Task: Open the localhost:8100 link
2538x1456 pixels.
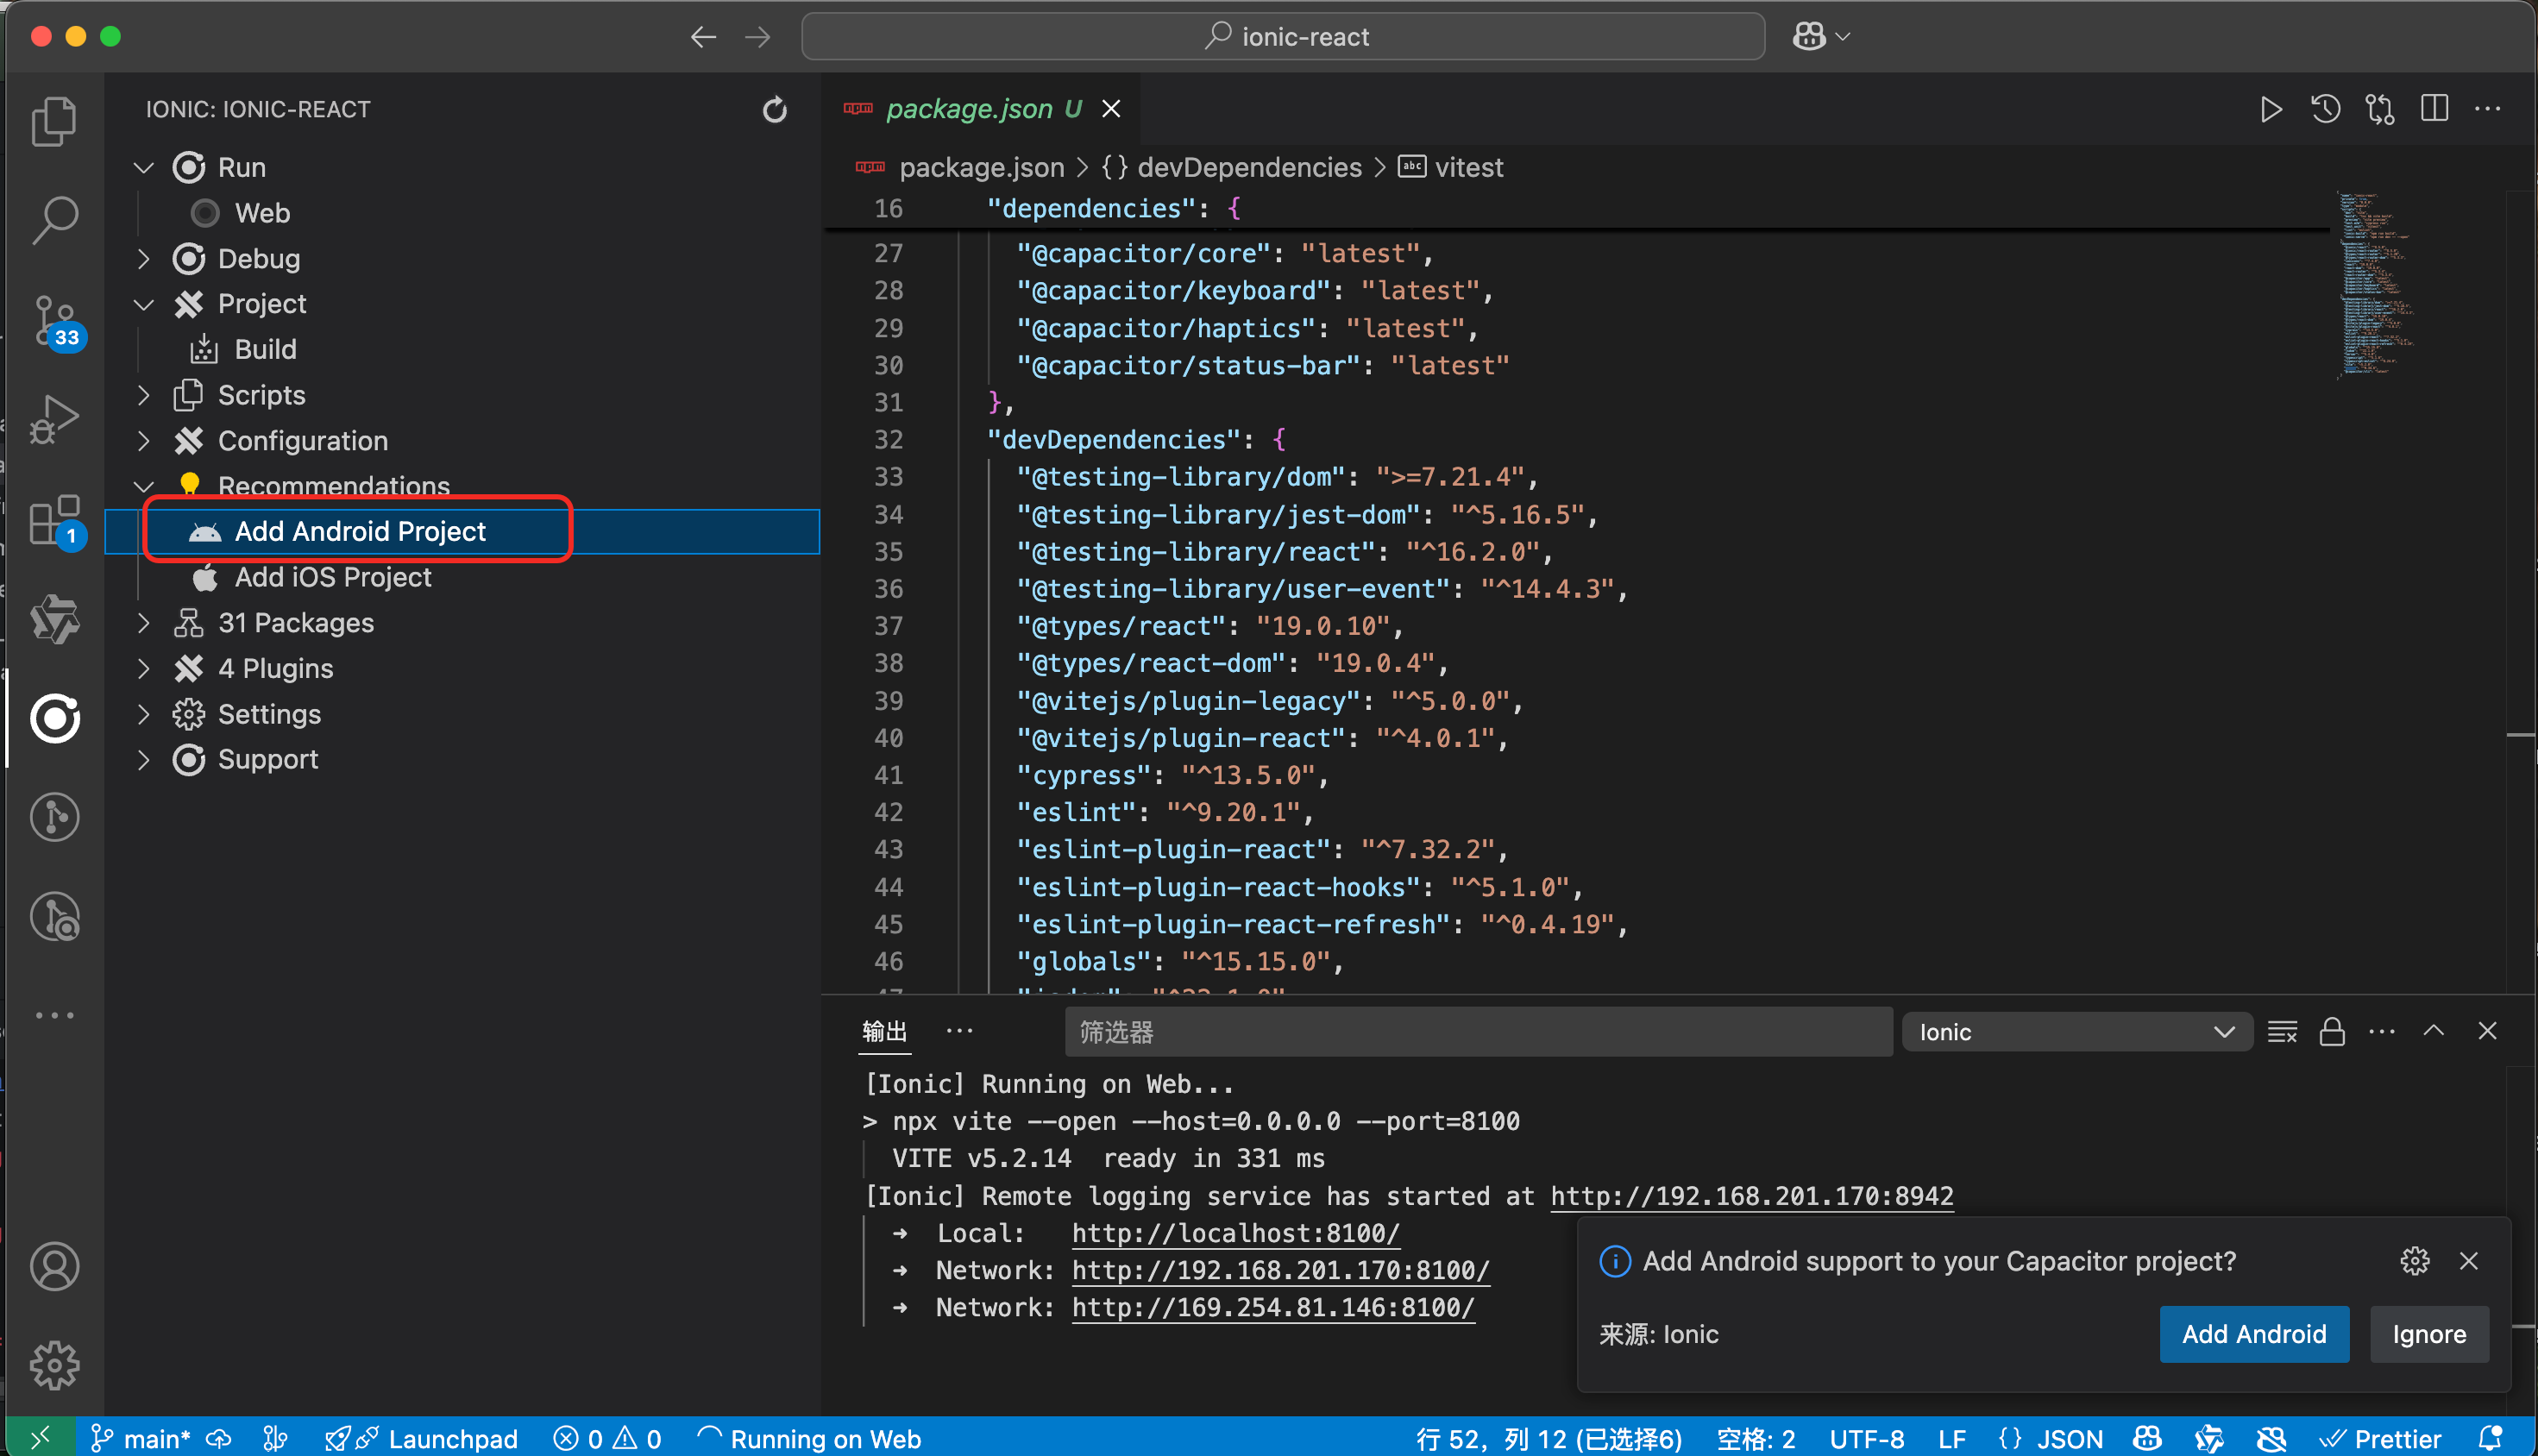Action: coord(1235,1233)
